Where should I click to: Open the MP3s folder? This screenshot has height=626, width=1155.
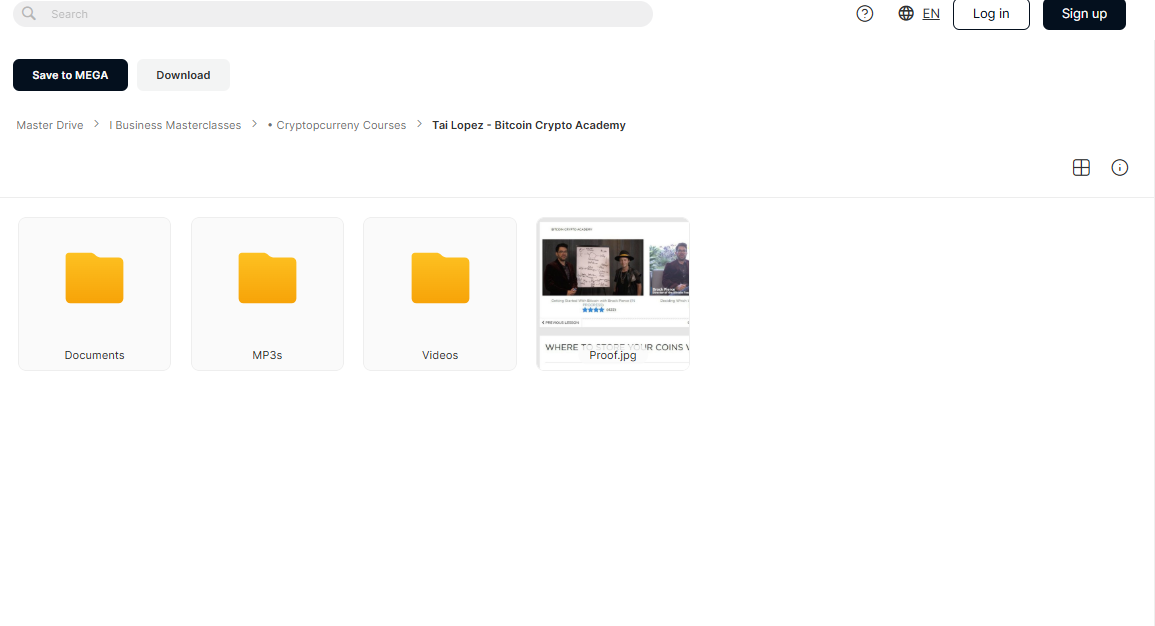(x=267, y=294)
